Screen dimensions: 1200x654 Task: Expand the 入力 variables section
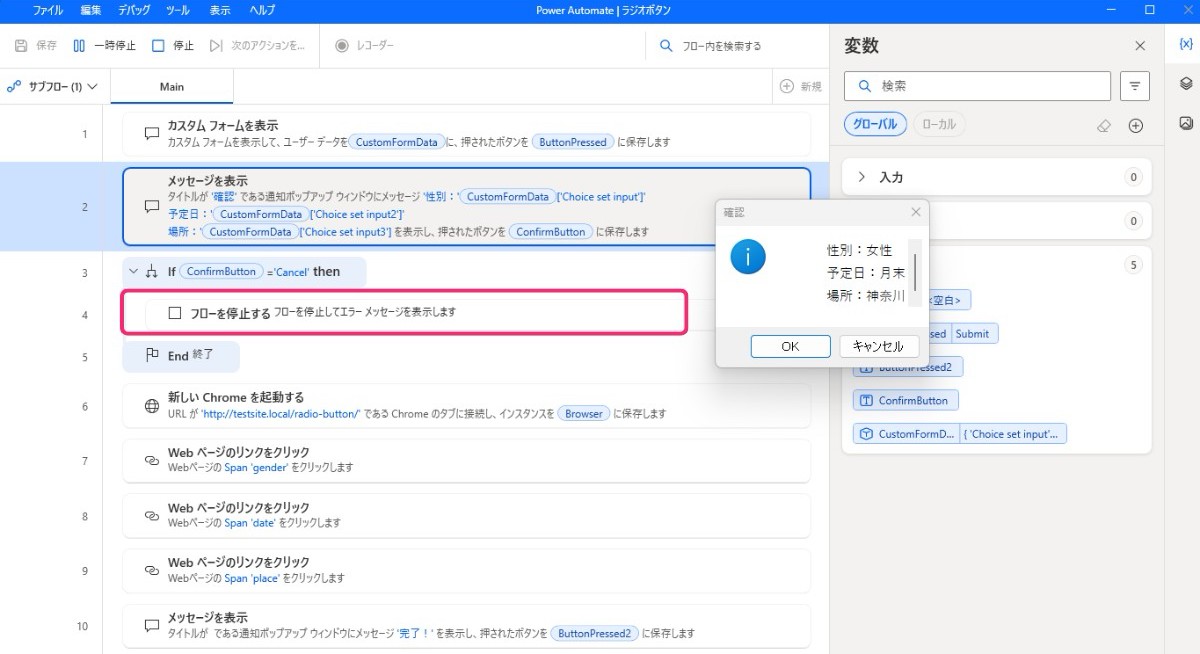pyautogui.click(x=862, y=177)
